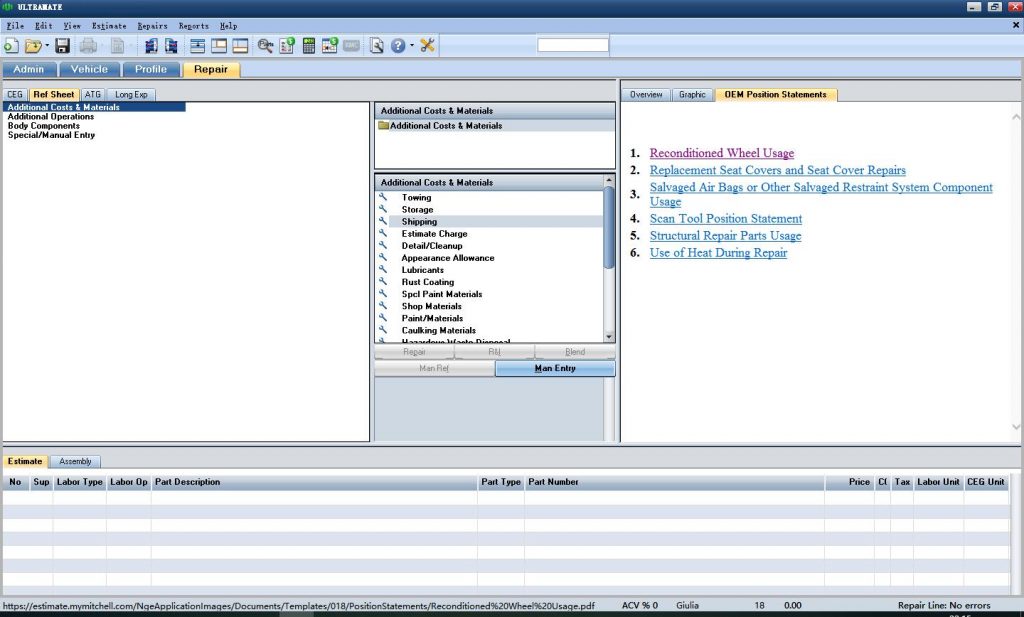Select Body Components in left list
Image resolution: width=1024 pixels, height=617 pixels.
click(x=44, y=125)
